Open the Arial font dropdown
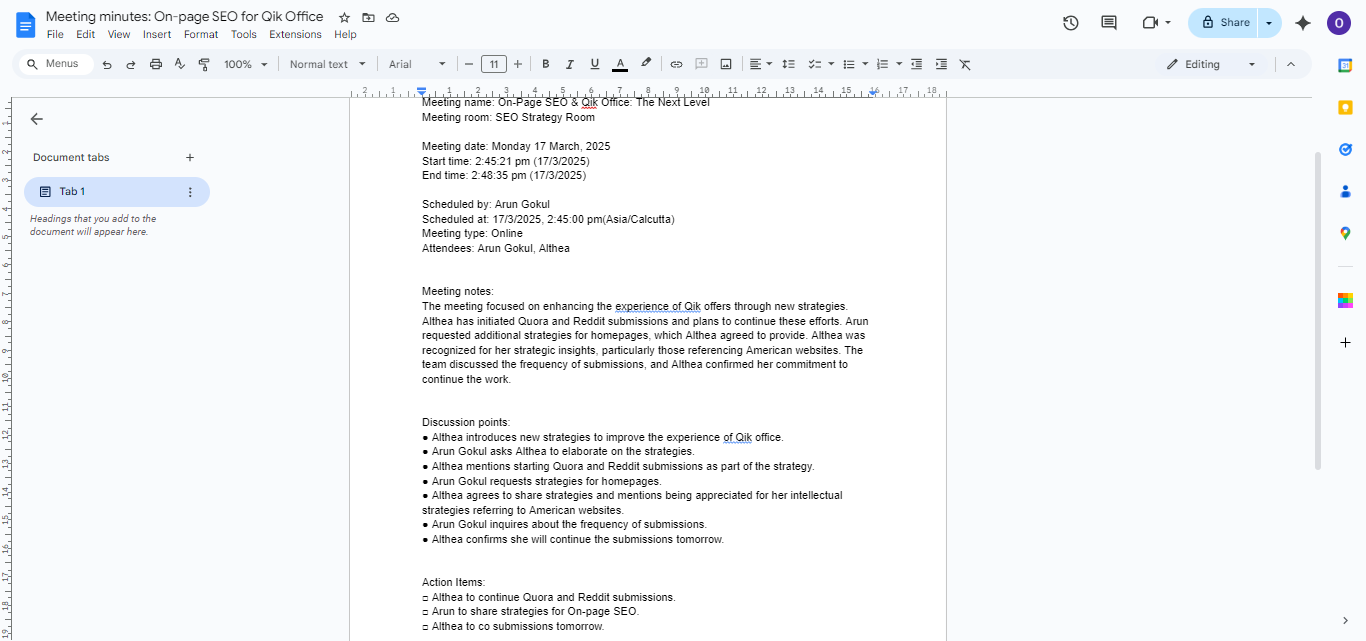 [x=417, y=64]
